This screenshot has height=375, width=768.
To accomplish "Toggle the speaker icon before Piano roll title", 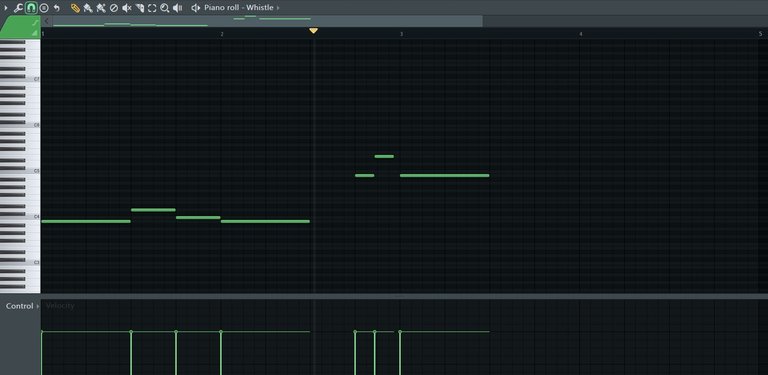I will point(195,8).
